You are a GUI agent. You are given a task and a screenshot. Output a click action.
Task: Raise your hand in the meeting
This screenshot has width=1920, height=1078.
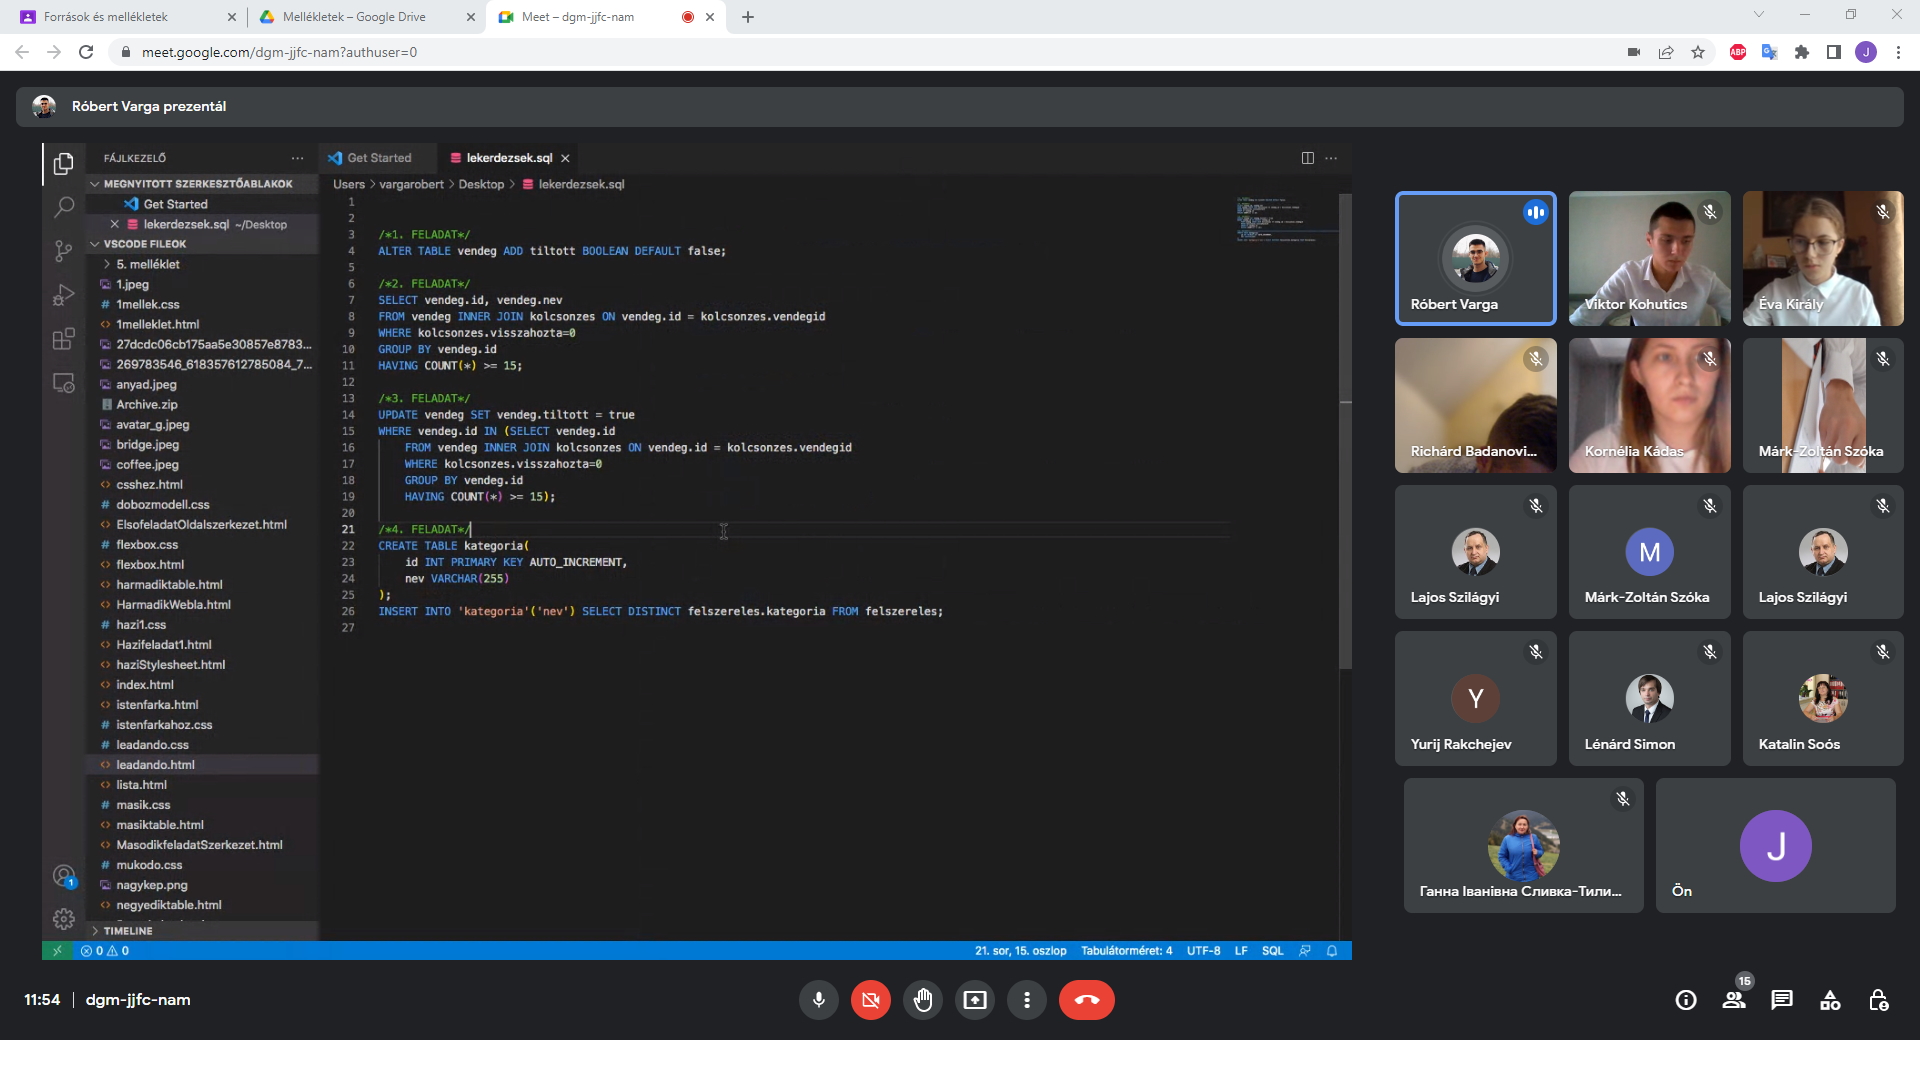[x=923, y=1000]
